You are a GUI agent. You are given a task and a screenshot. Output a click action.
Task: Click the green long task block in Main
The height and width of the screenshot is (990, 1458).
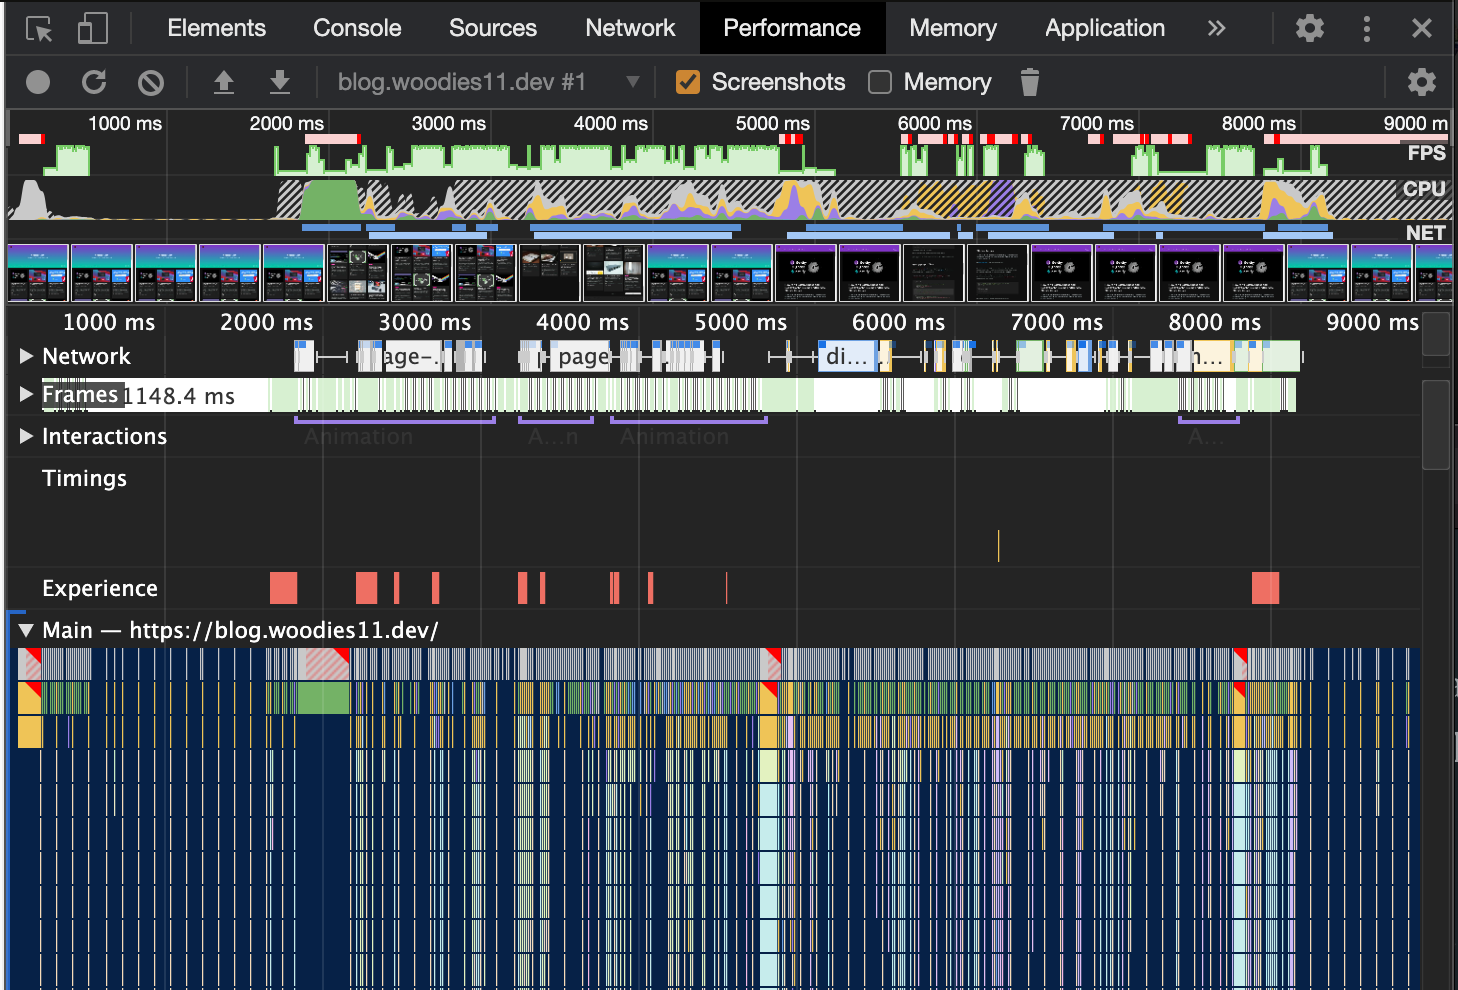[325, 698]
